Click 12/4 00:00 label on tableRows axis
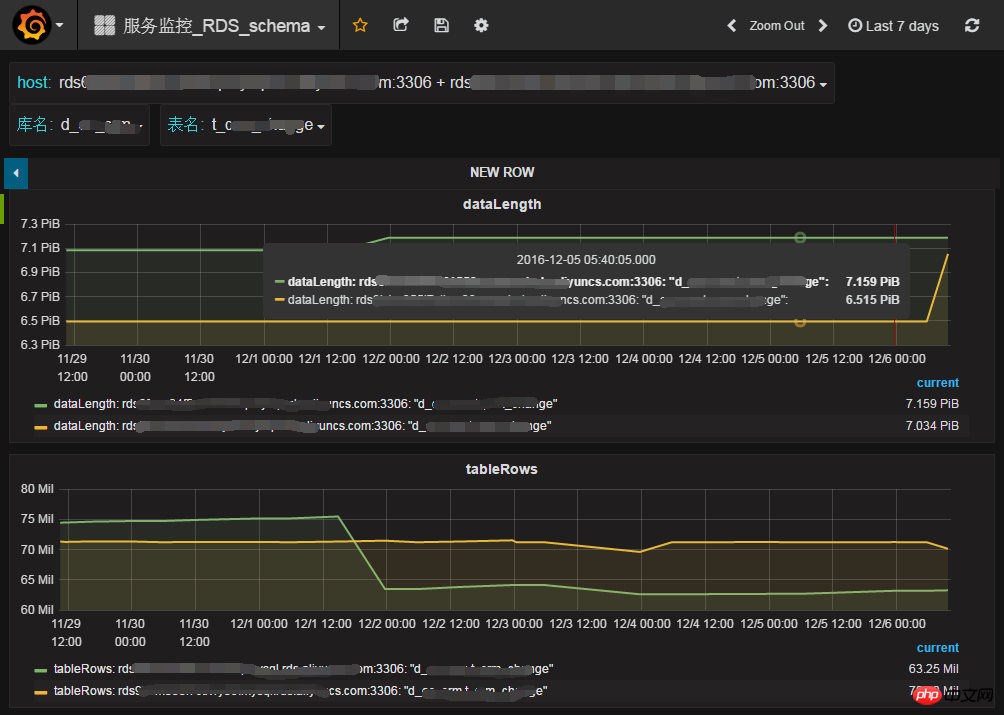1004x715 pixels. [642, 623]
